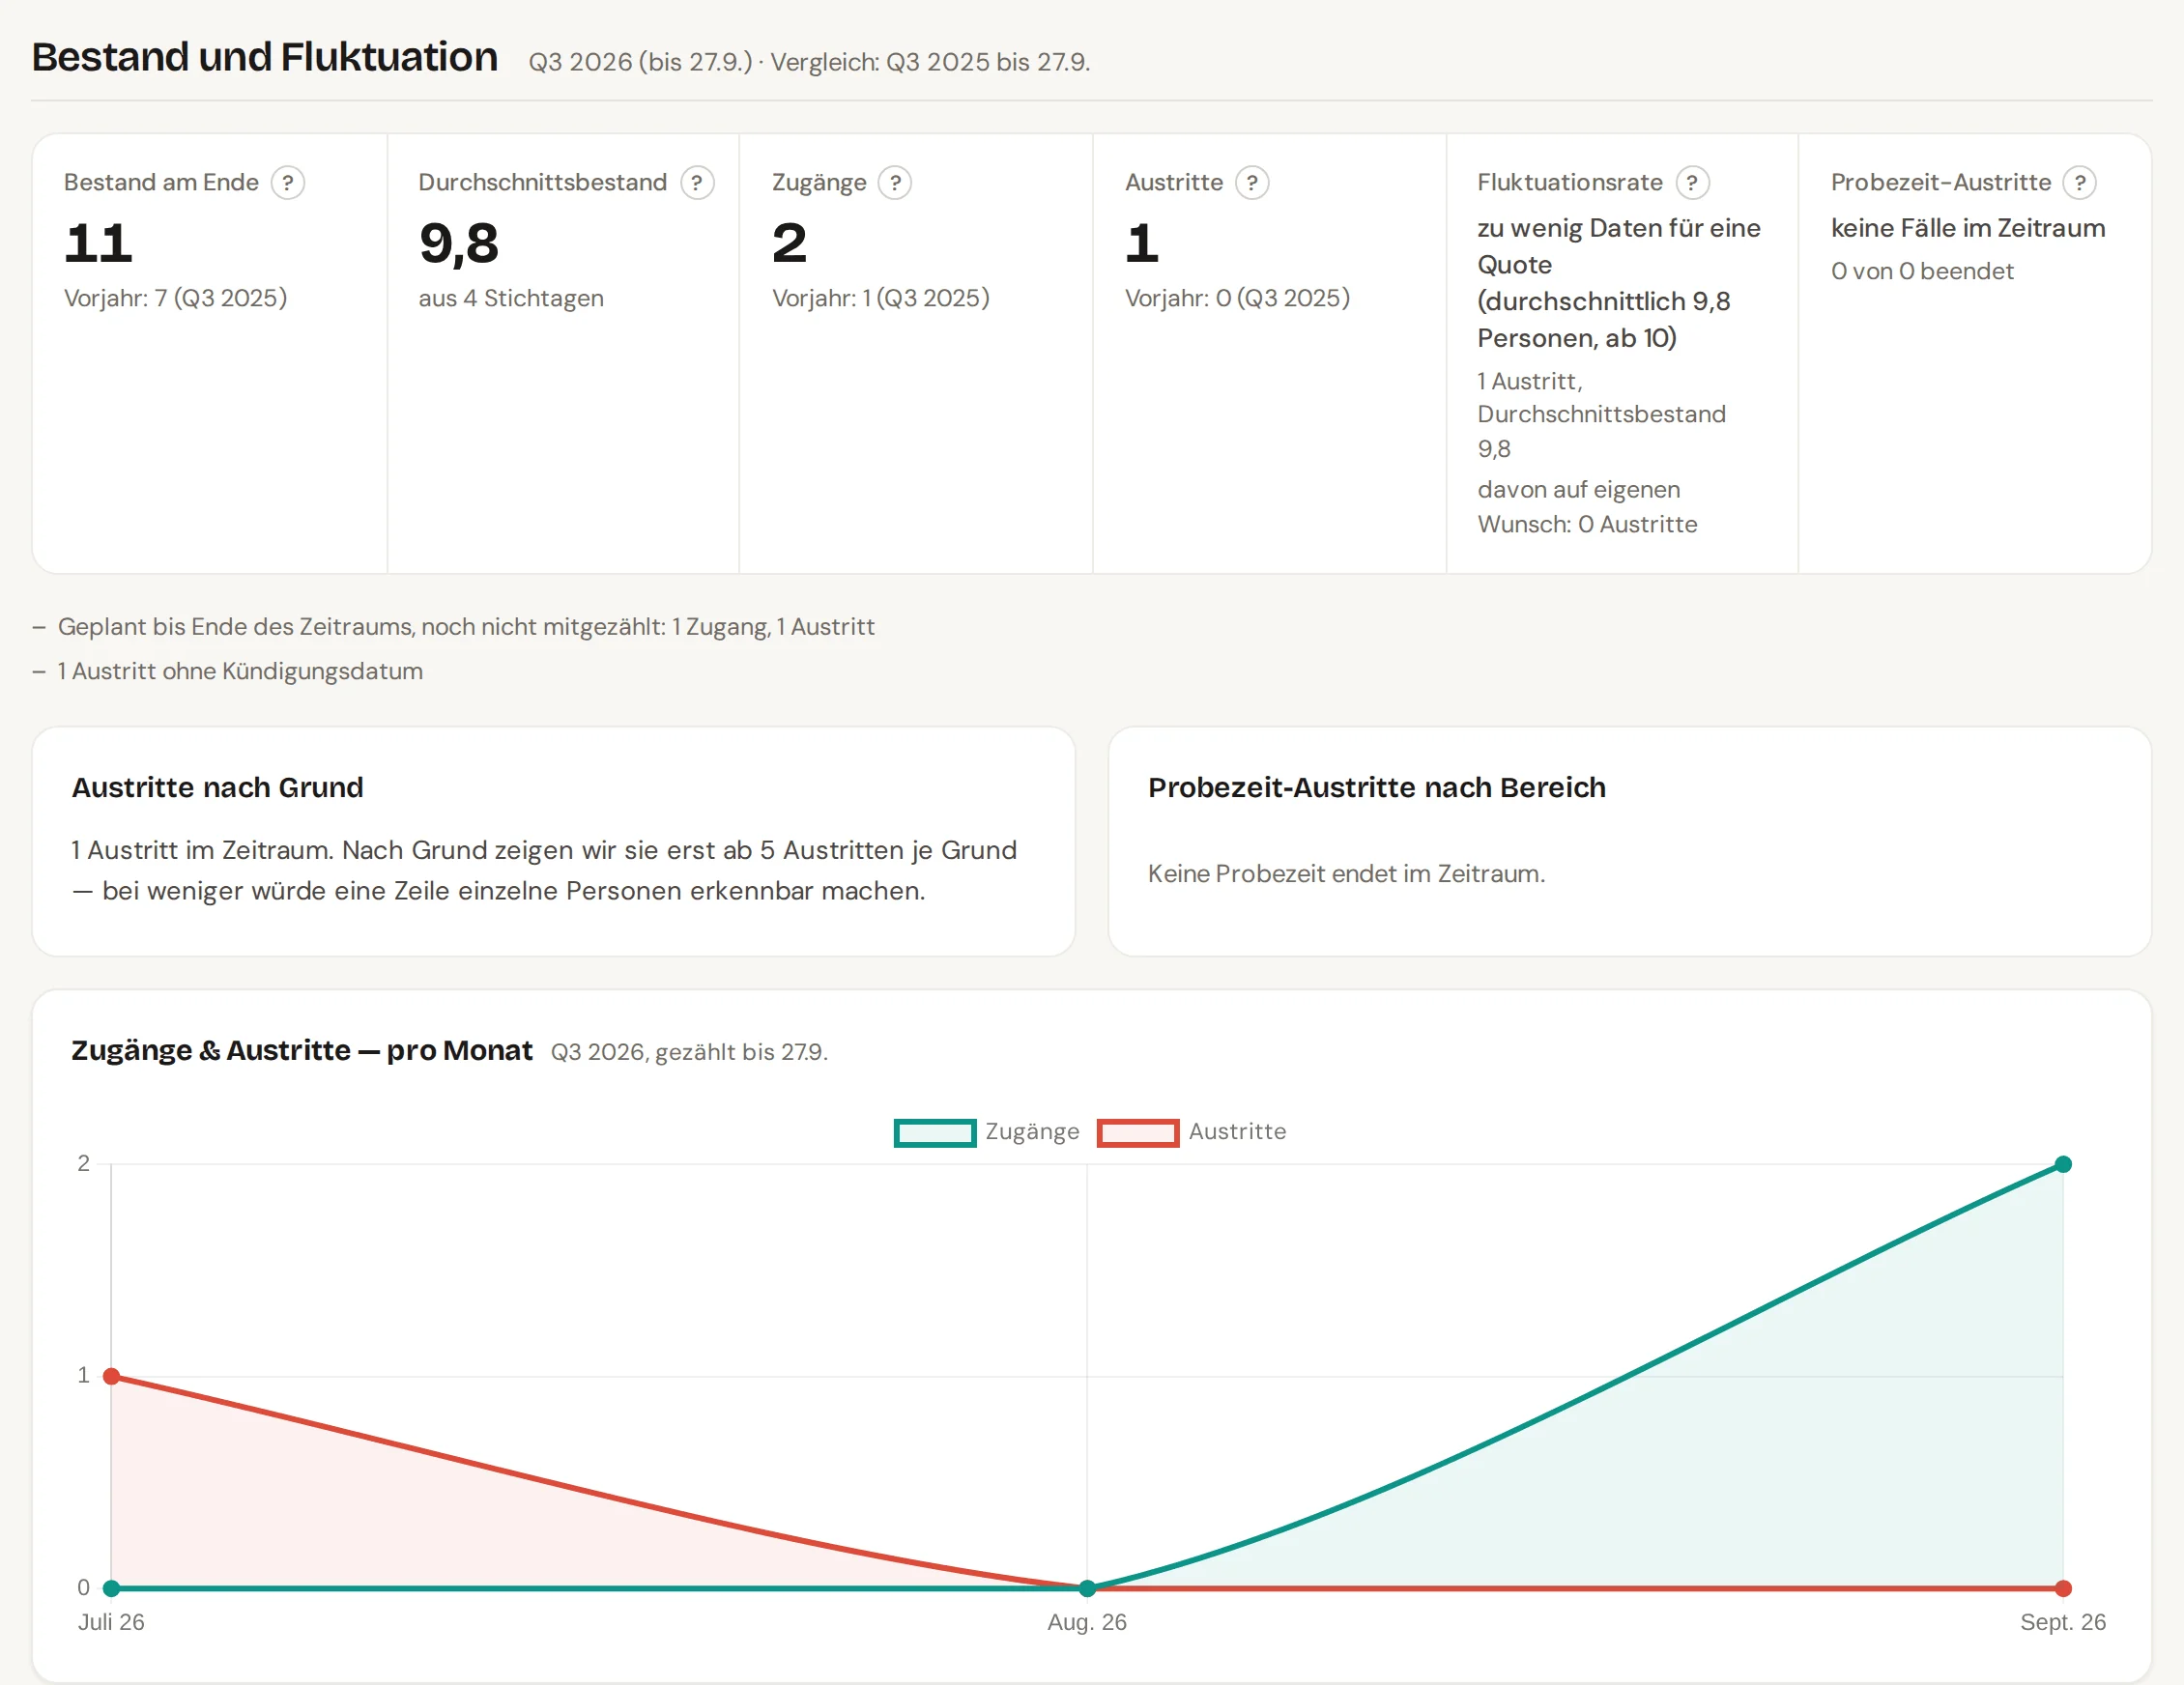The width and height of the screenshot is (2184, 1685).
Task: Click the 'Geplant bis Ende des Zeitraums' note
Action: click(466, 627)
